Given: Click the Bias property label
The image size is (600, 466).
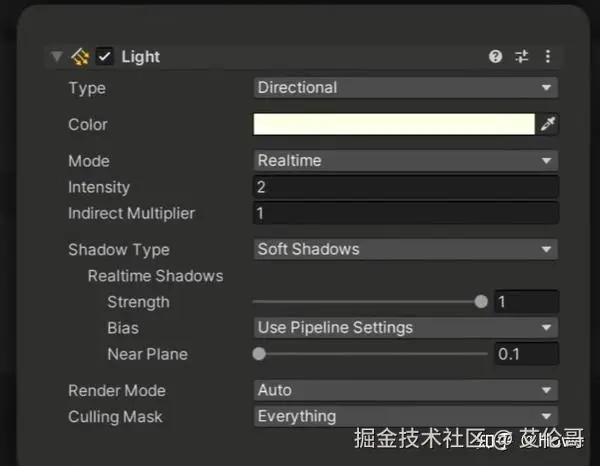Looking at the screenshot, I should (123, 328).
